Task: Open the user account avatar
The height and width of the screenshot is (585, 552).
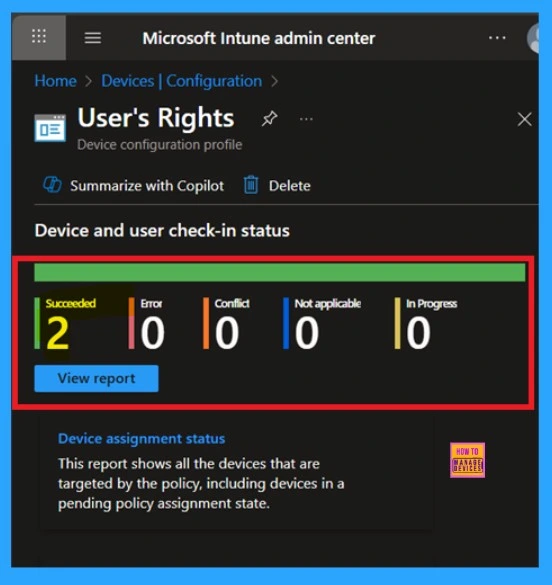Action: 533,37
